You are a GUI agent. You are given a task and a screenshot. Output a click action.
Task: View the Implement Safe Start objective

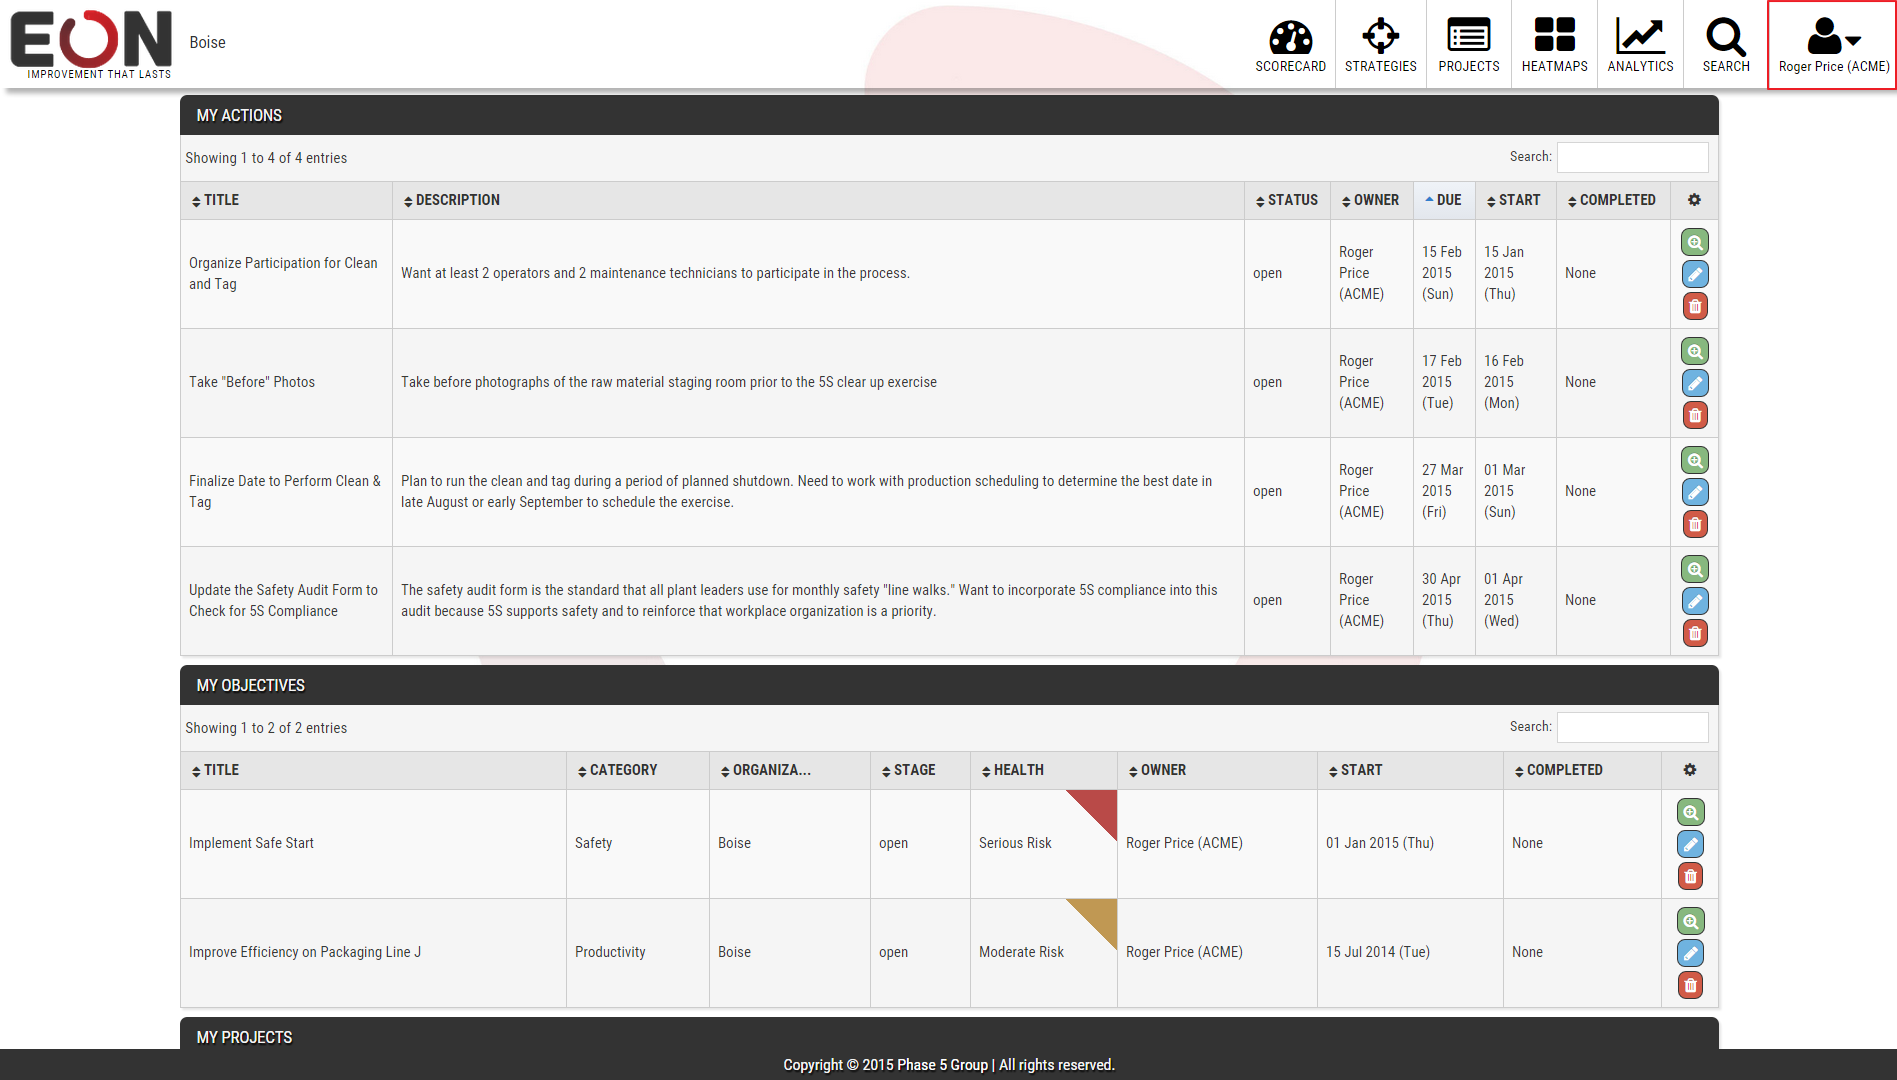tap(1690, 812)
